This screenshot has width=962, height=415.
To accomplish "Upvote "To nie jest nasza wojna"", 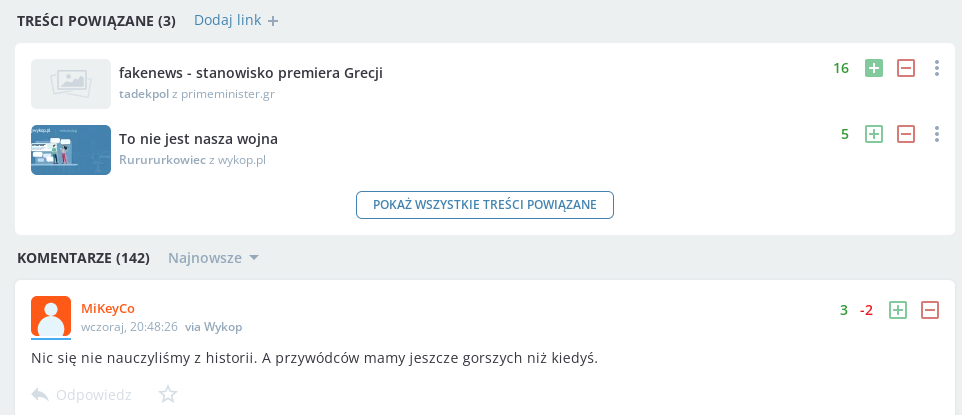I will pos(874,134).
